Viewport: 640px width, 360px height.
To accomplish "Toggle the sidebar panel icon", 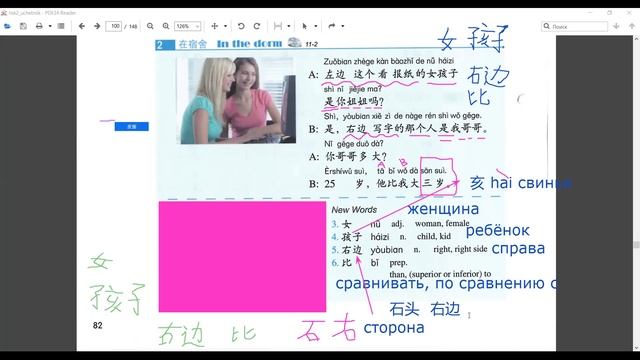I will click(x=61, y=26).
